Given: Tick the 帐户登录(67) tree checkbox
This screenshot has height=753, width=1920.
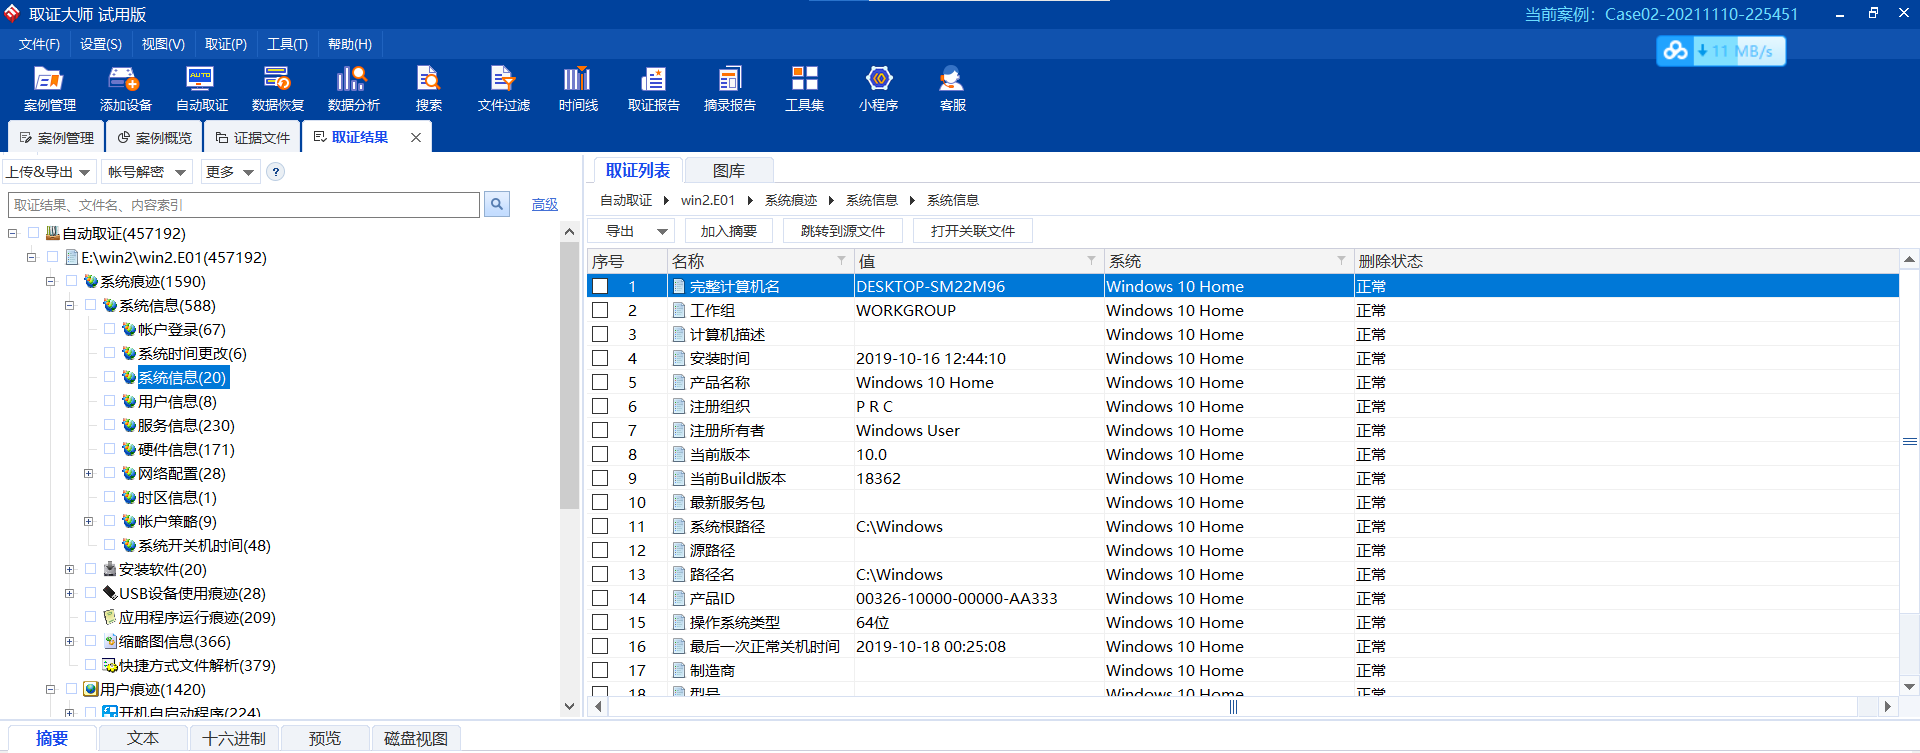Looking at the screenshot, I should [x=109, y=329].
